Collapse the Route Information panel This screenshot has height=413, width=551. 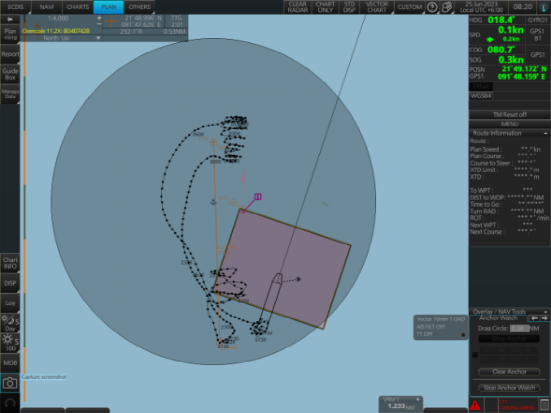(x=545, y=133)
